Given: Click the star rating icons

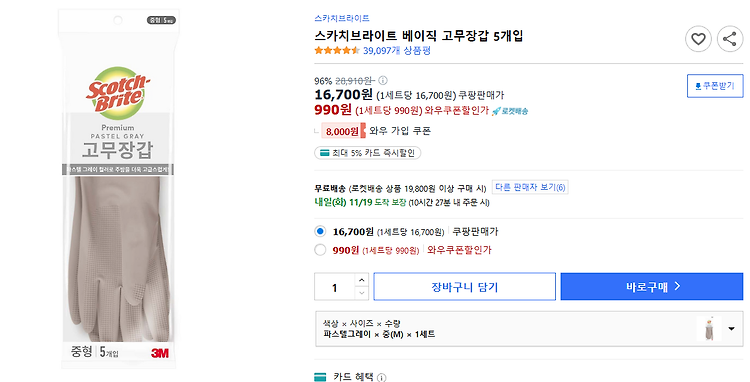Looking at the screenshot, I should 337,50.
